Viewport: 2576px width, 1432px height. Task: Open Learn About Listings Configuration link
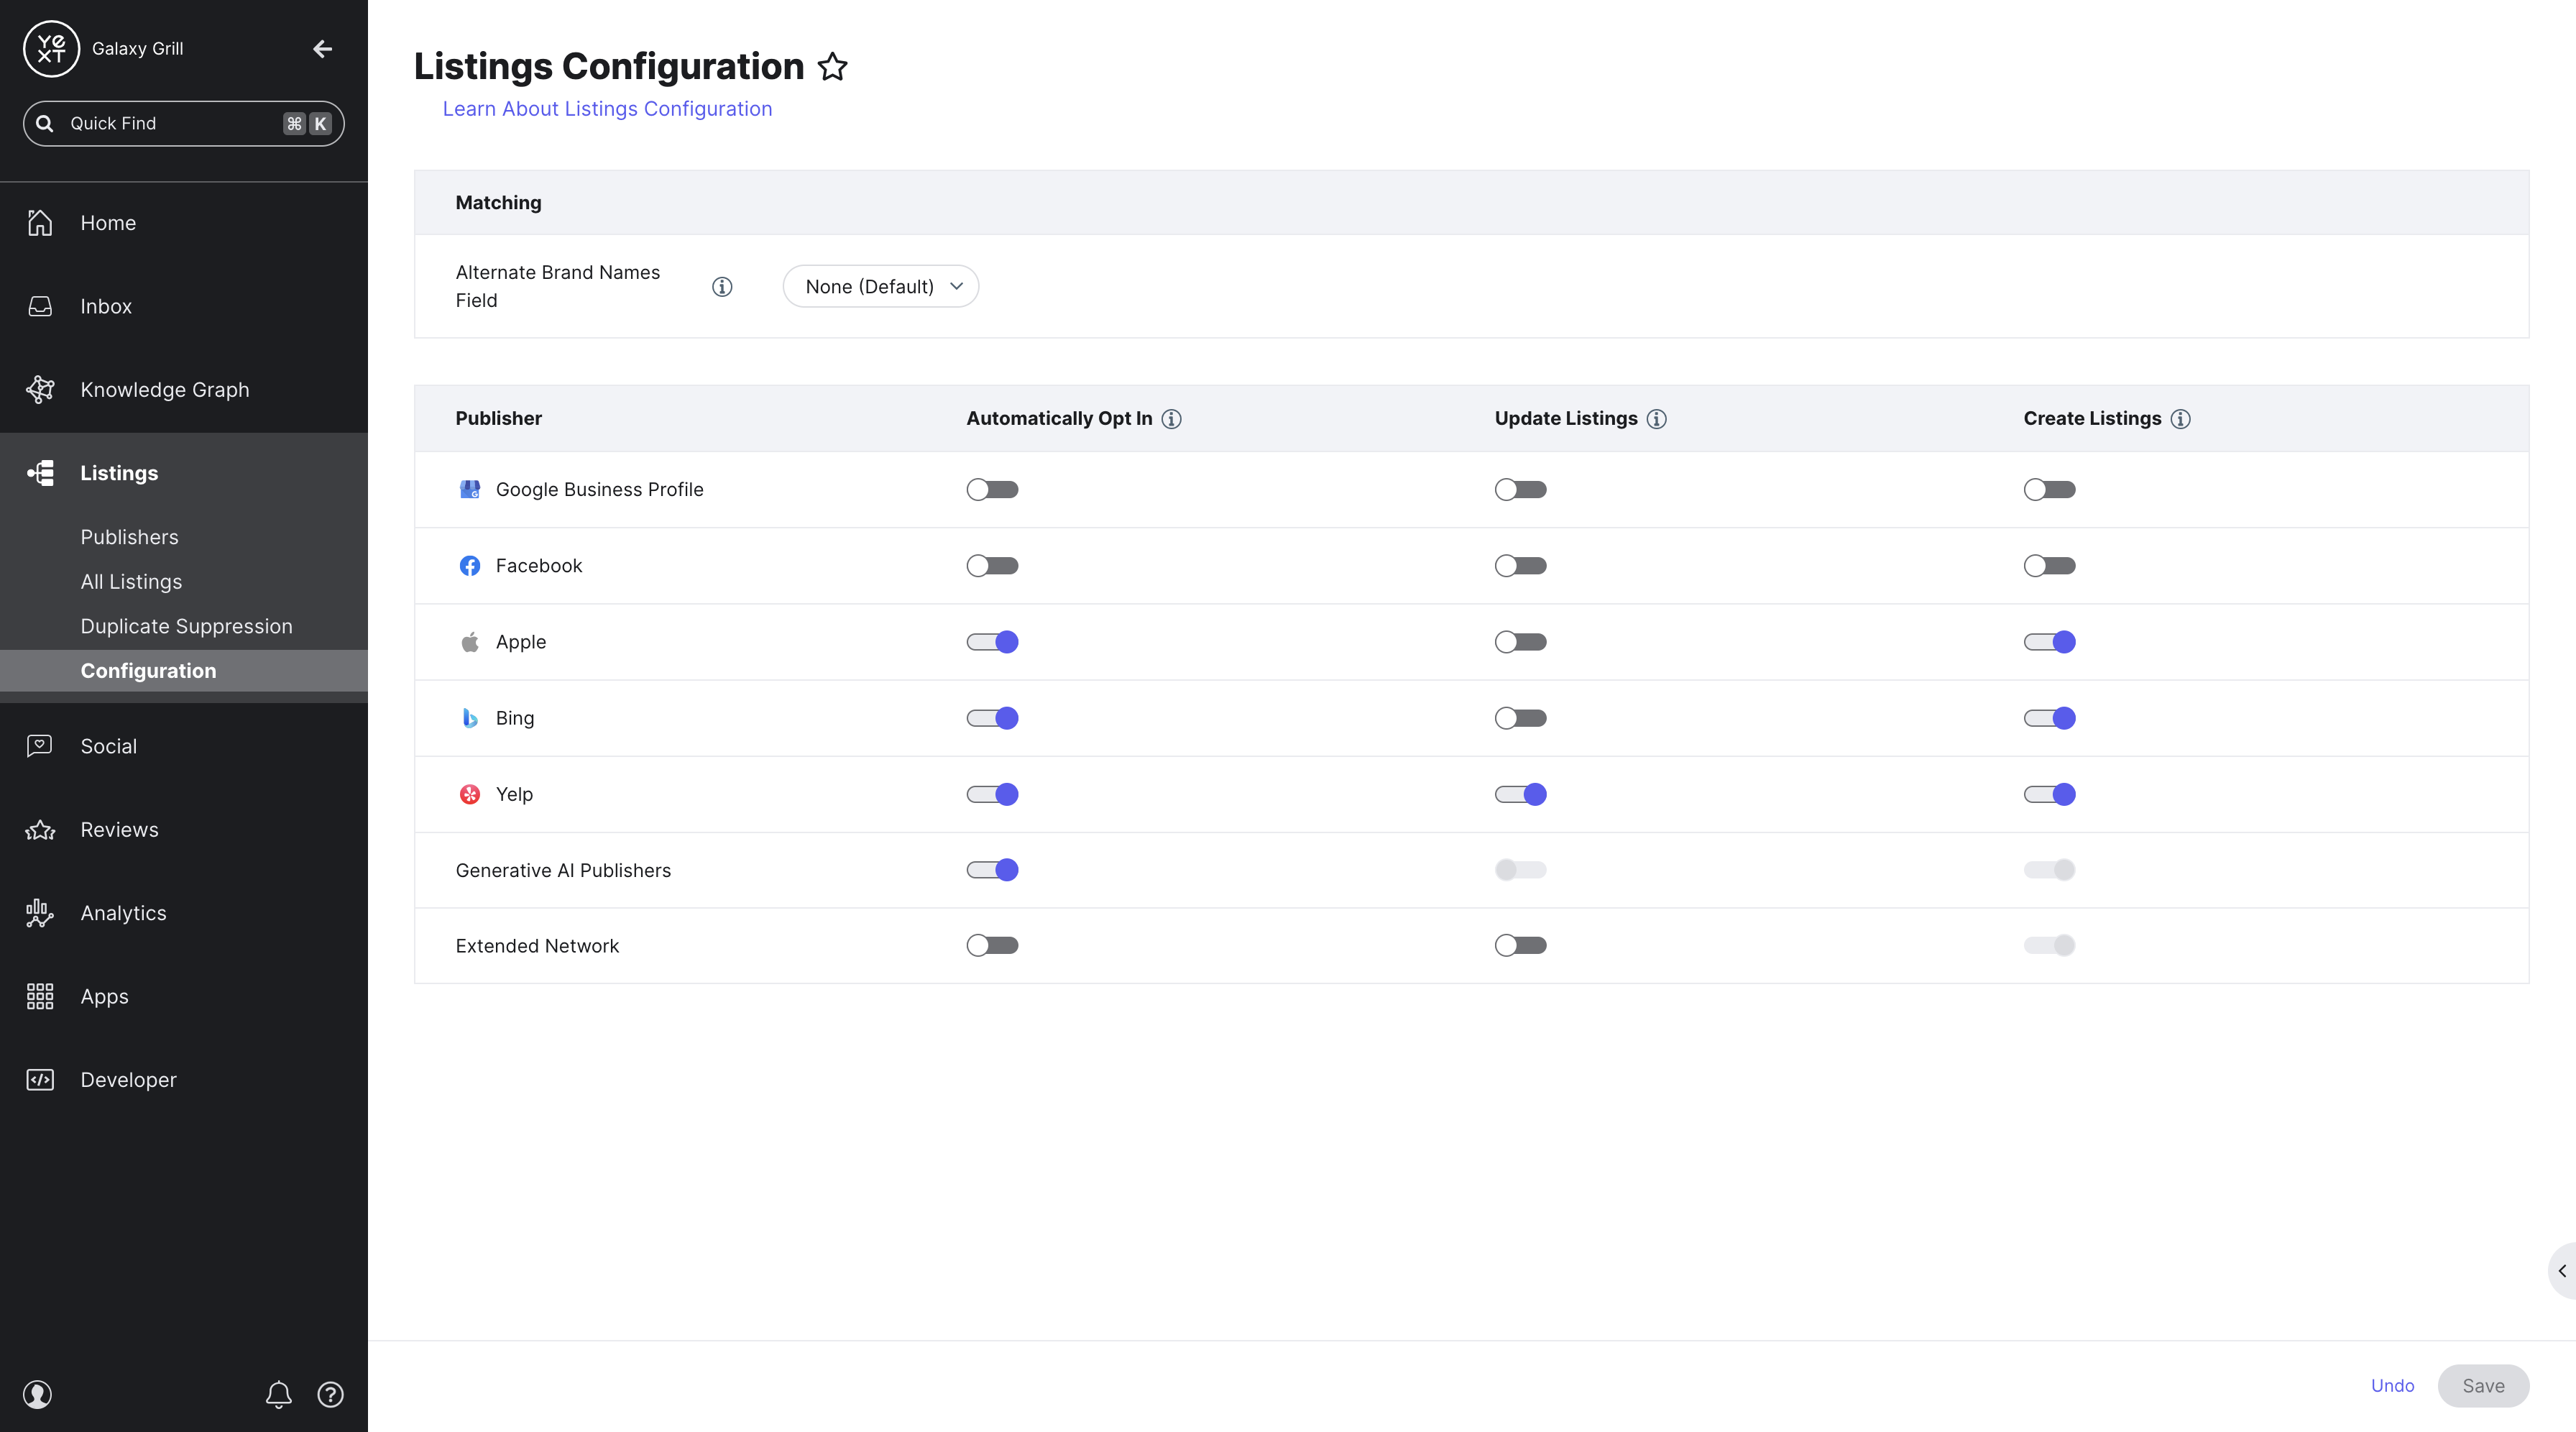(607, 109)
